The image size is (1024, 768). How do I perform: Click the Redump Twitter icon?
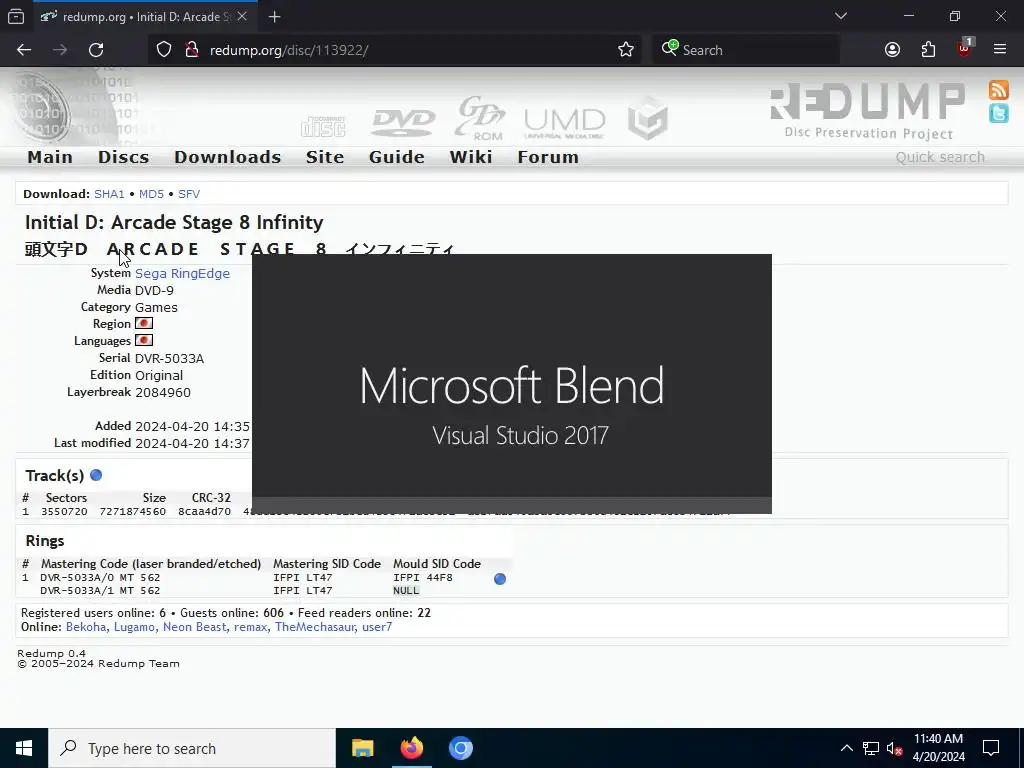tap(998, 114)
